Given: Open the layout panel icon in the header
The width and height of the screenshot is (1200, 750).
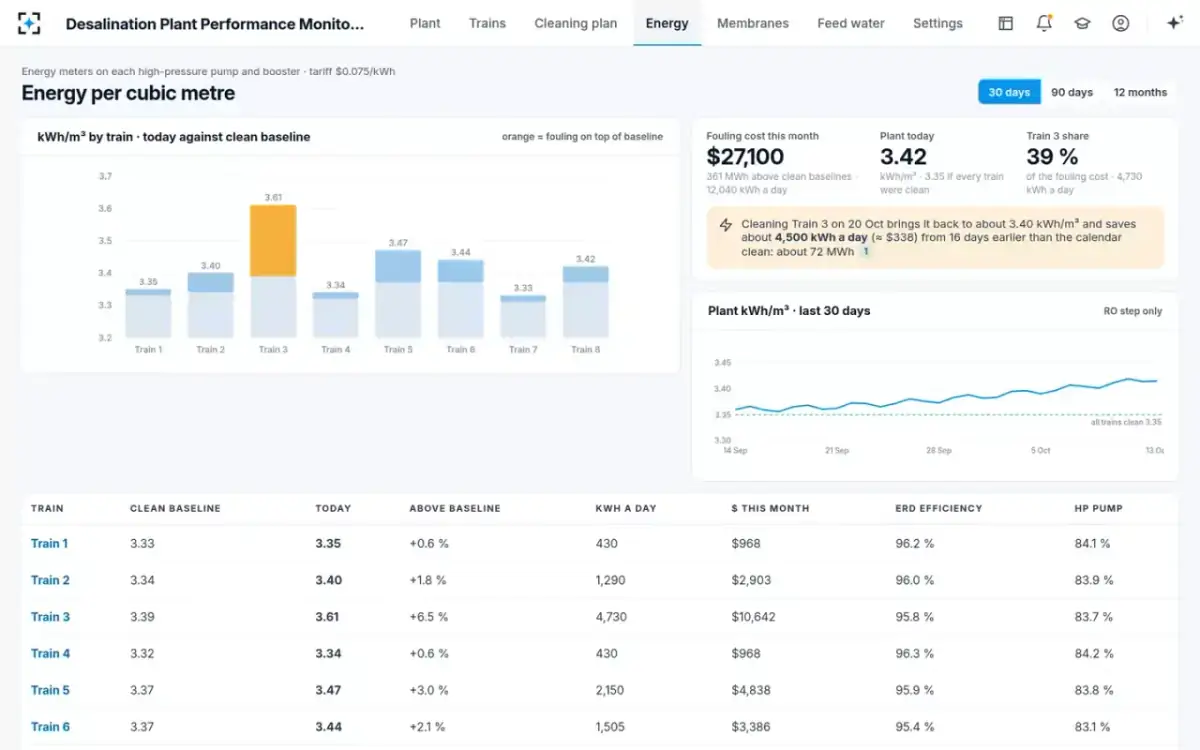Looking at the screenshot, I should 1006,23.
